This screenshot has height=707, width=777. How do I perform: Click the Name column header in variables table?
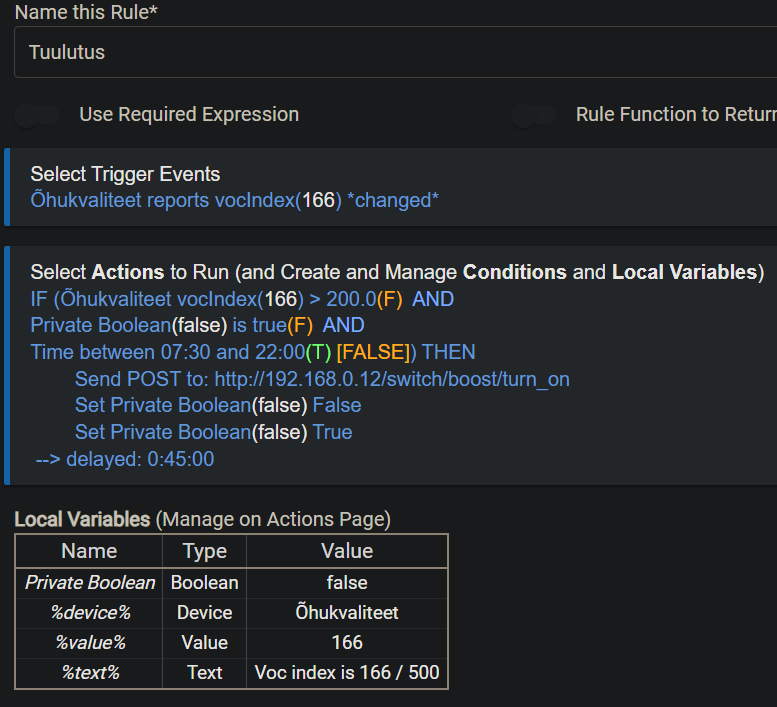tap(89, 551)
